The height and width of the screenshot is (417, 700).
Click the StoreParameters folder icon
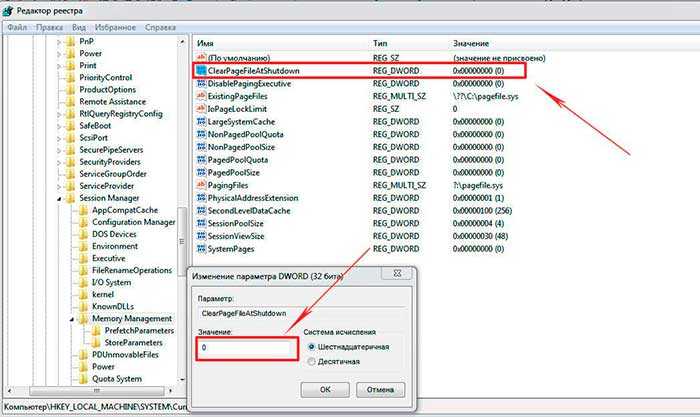96,343
